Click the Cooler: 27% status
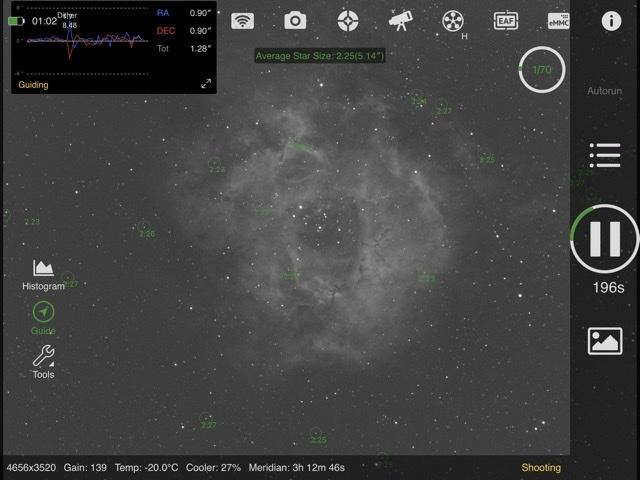The height and width of the screenshot is (480, 640). [213, 467]
